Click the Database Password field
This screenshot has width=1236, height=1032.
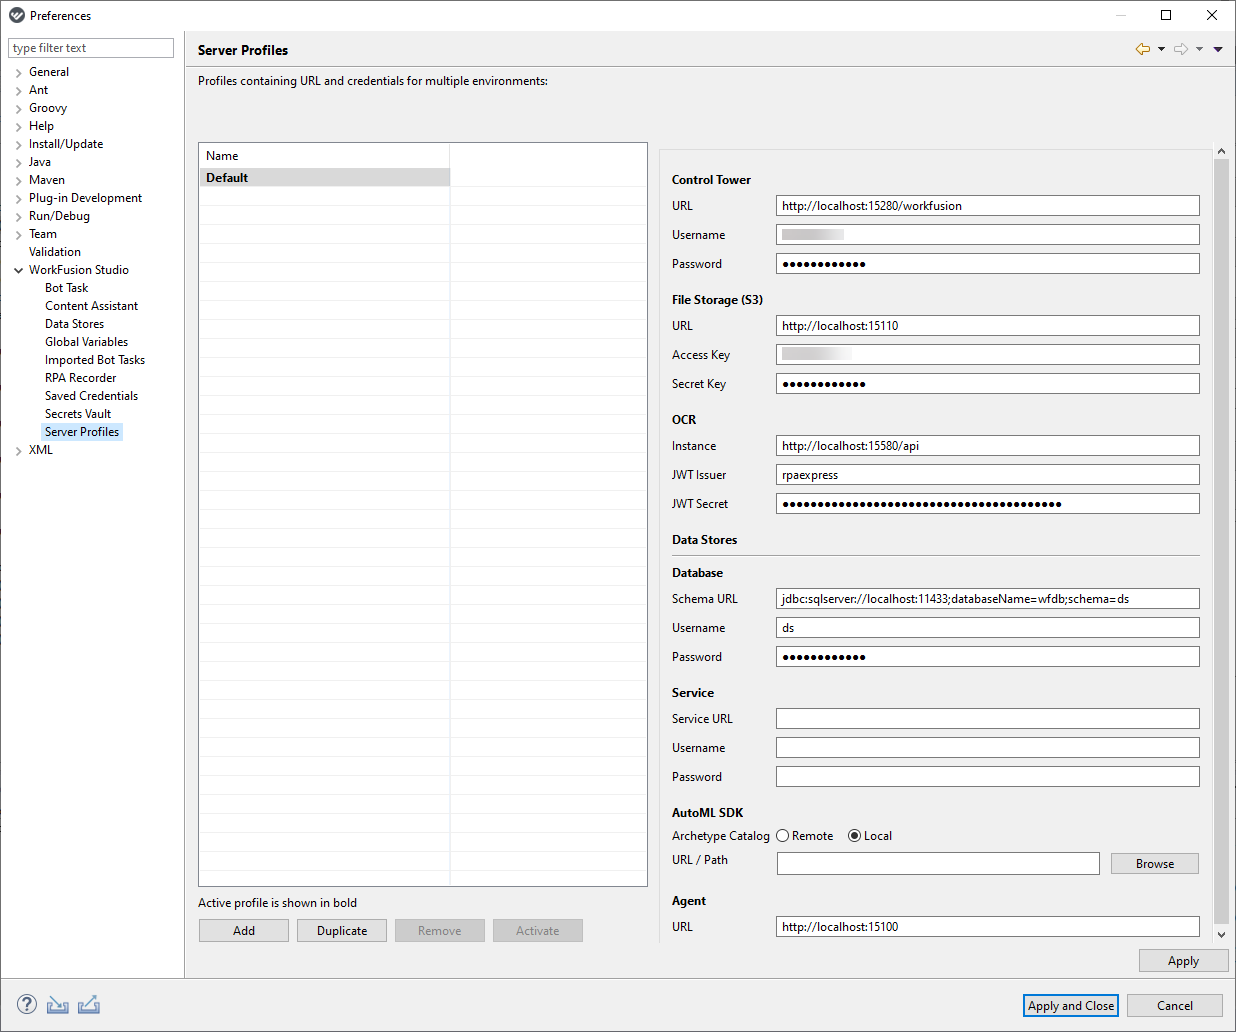pyautogui.click(x=988, y=657)
